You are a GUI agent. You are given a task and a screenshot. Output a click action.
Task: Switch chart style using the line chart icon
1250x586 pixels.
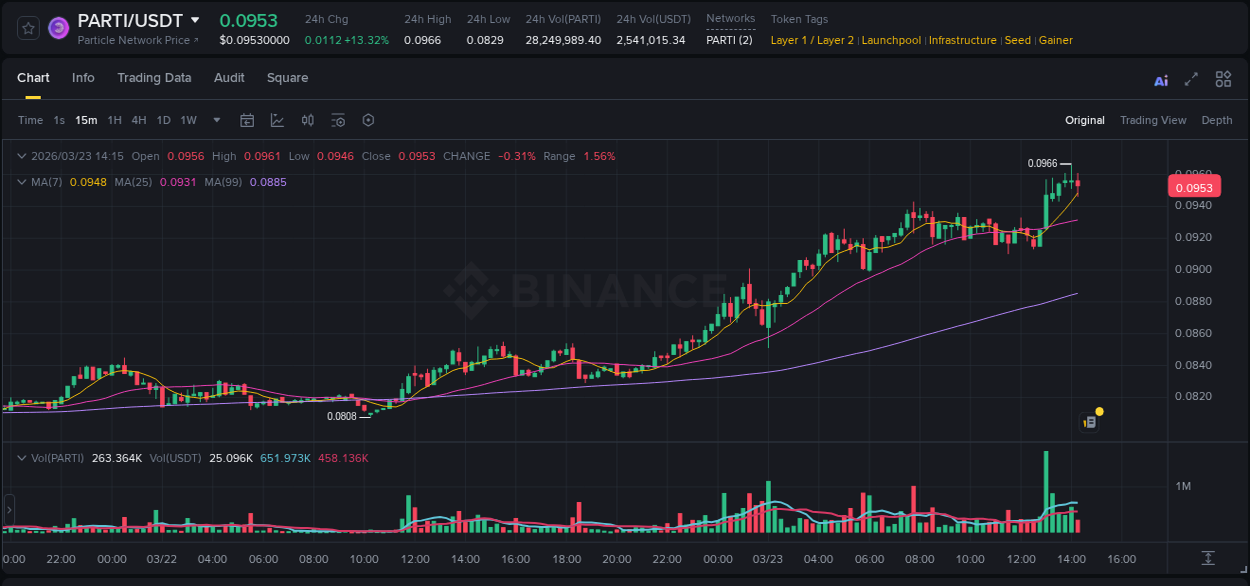[x=277, y=120]
